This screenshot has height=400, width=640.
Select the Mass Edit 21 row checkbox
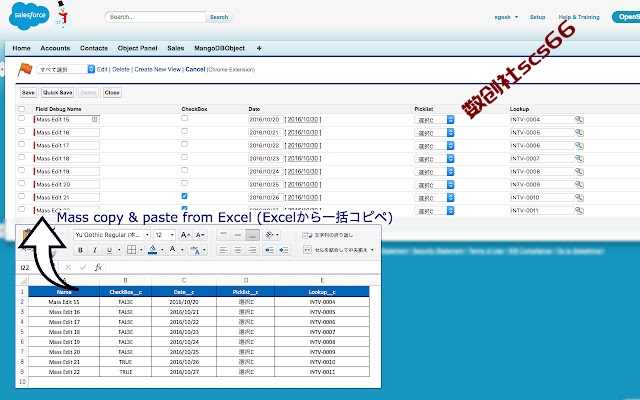(x=22, y=196)
